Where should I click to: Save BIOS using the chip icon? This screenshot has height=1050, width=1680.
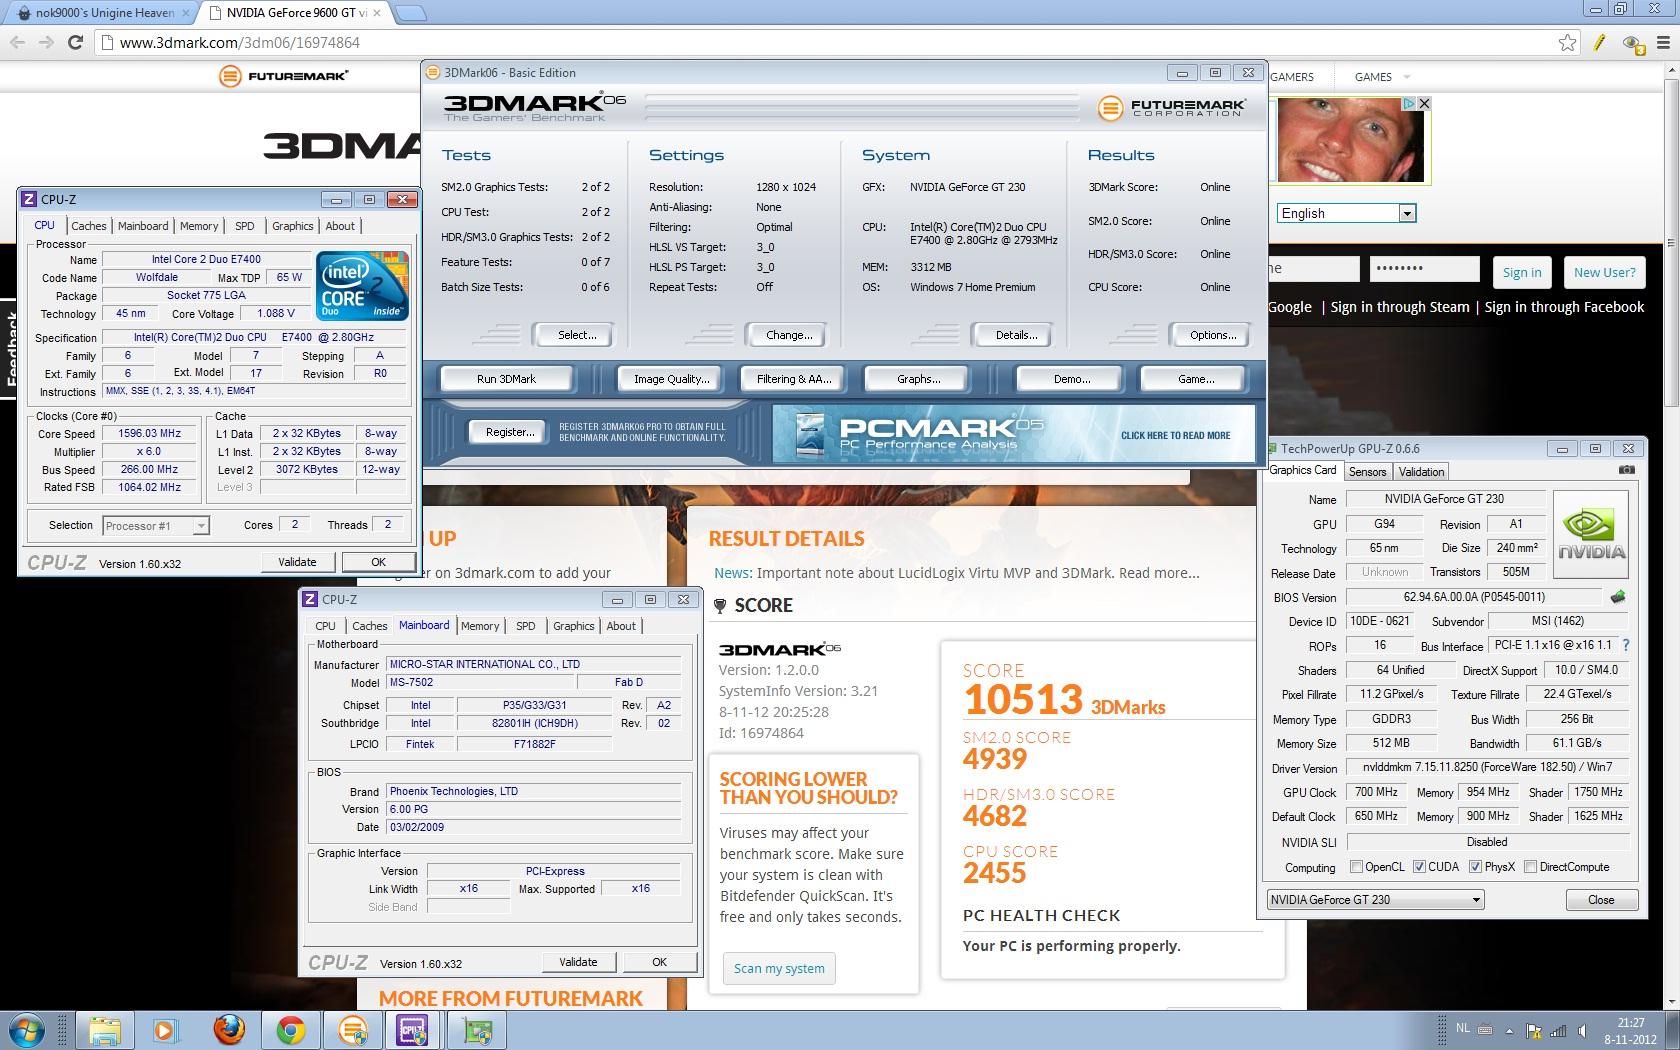1618,597
